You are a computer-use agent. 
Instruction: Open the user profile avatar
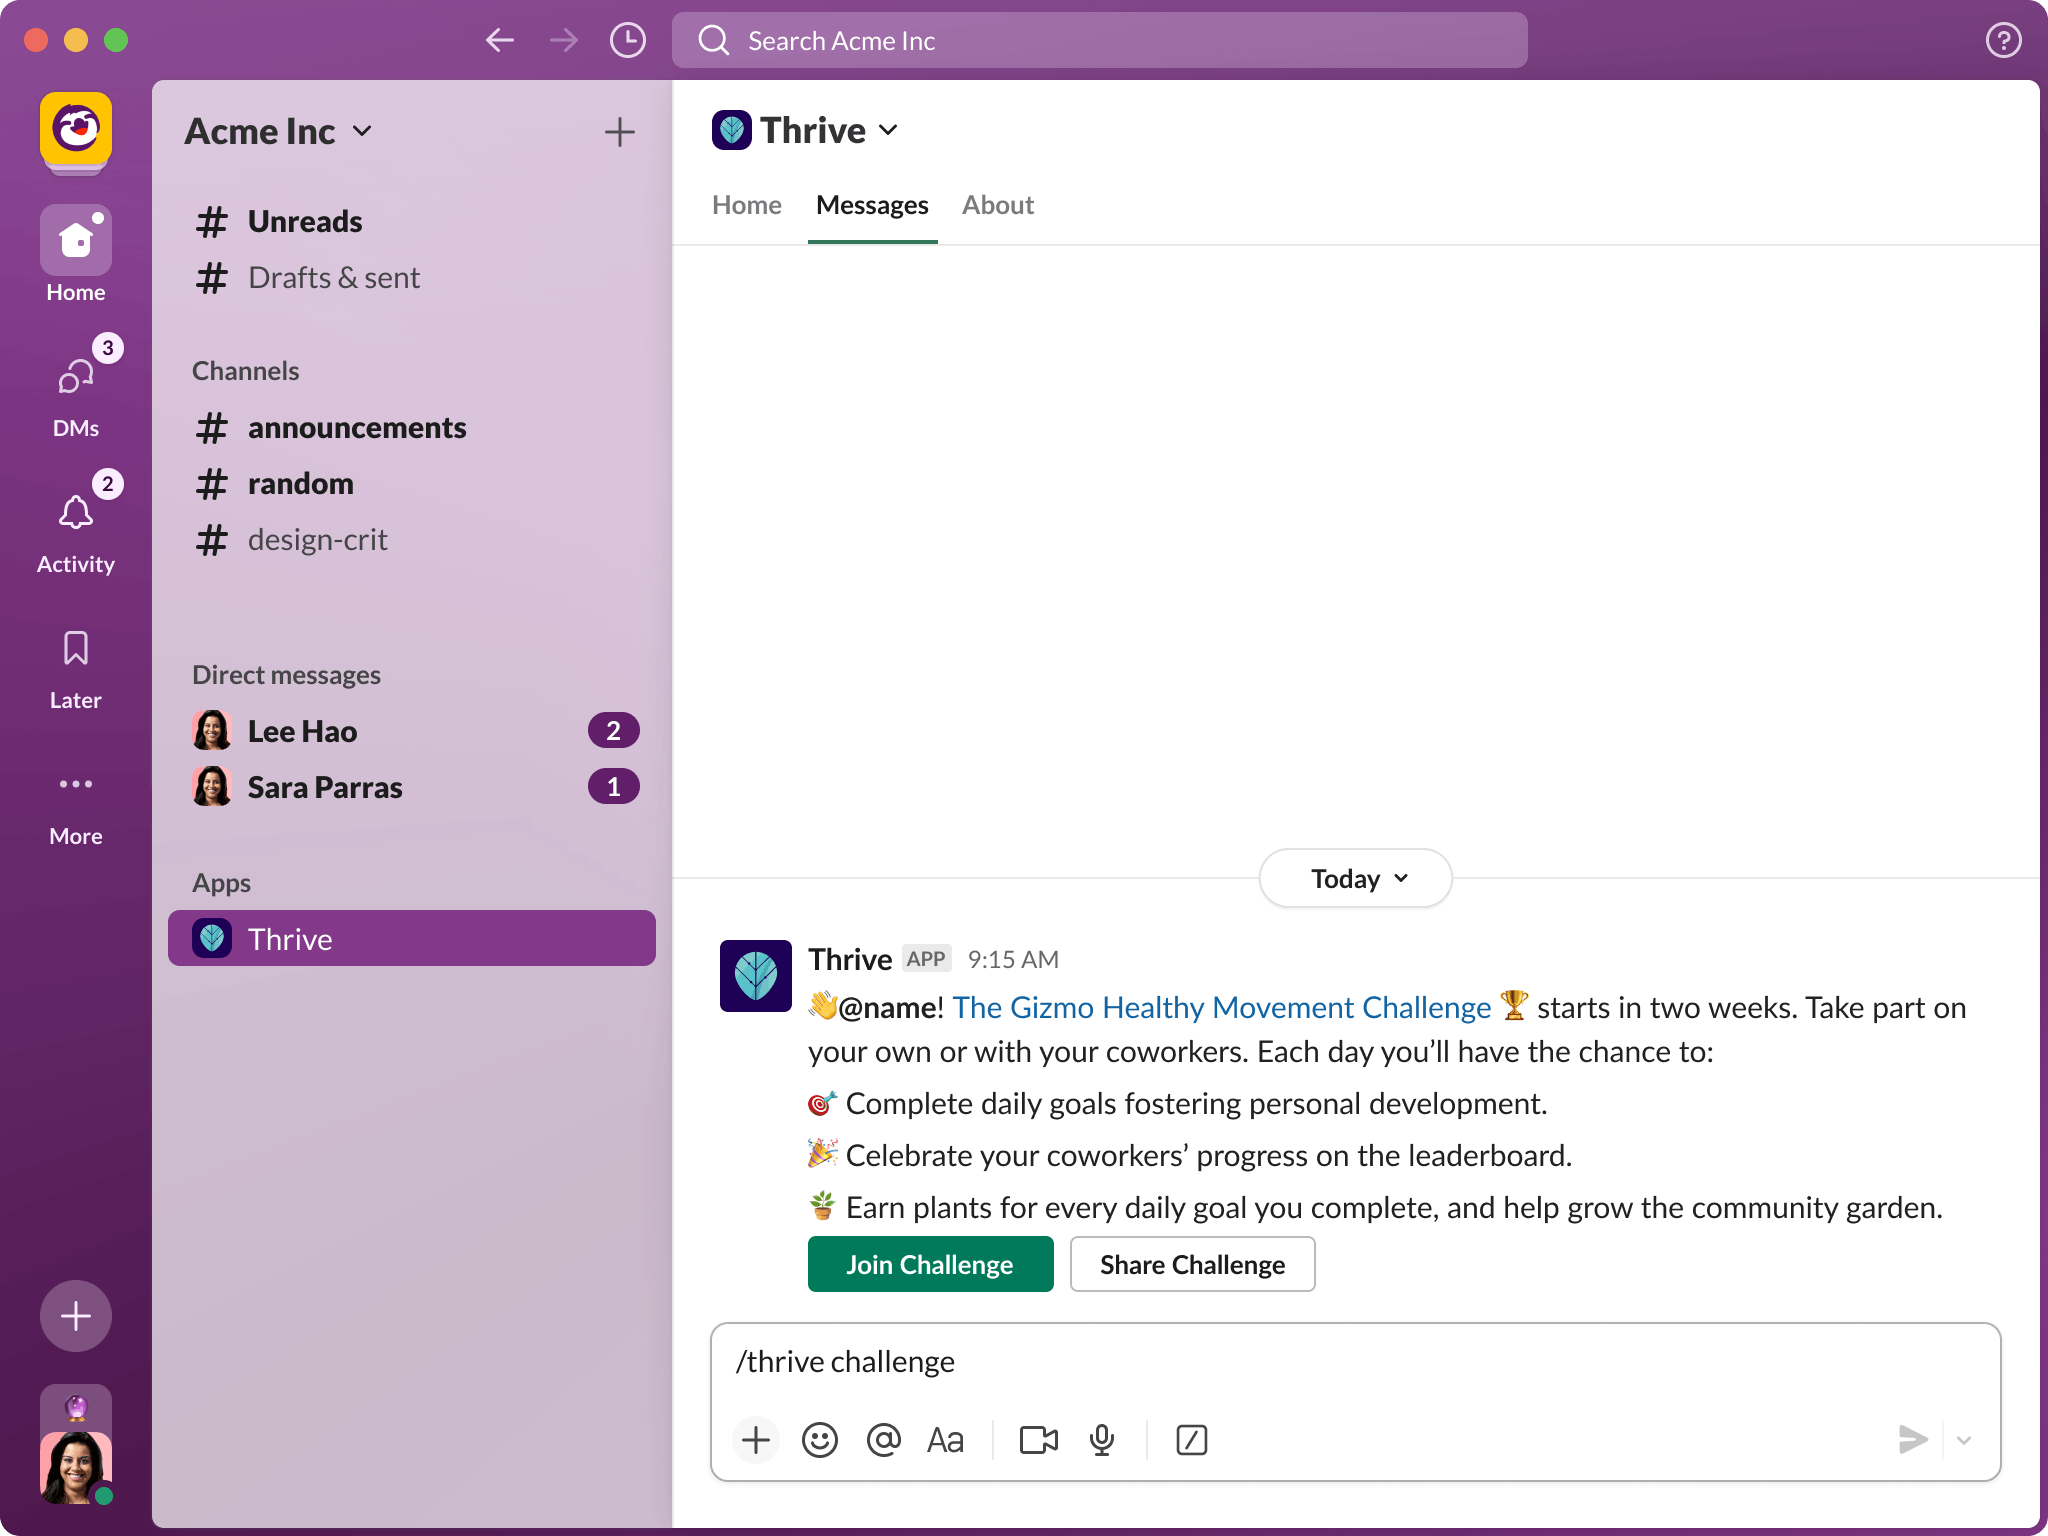pyautogui.click(x=76, y=1466)
